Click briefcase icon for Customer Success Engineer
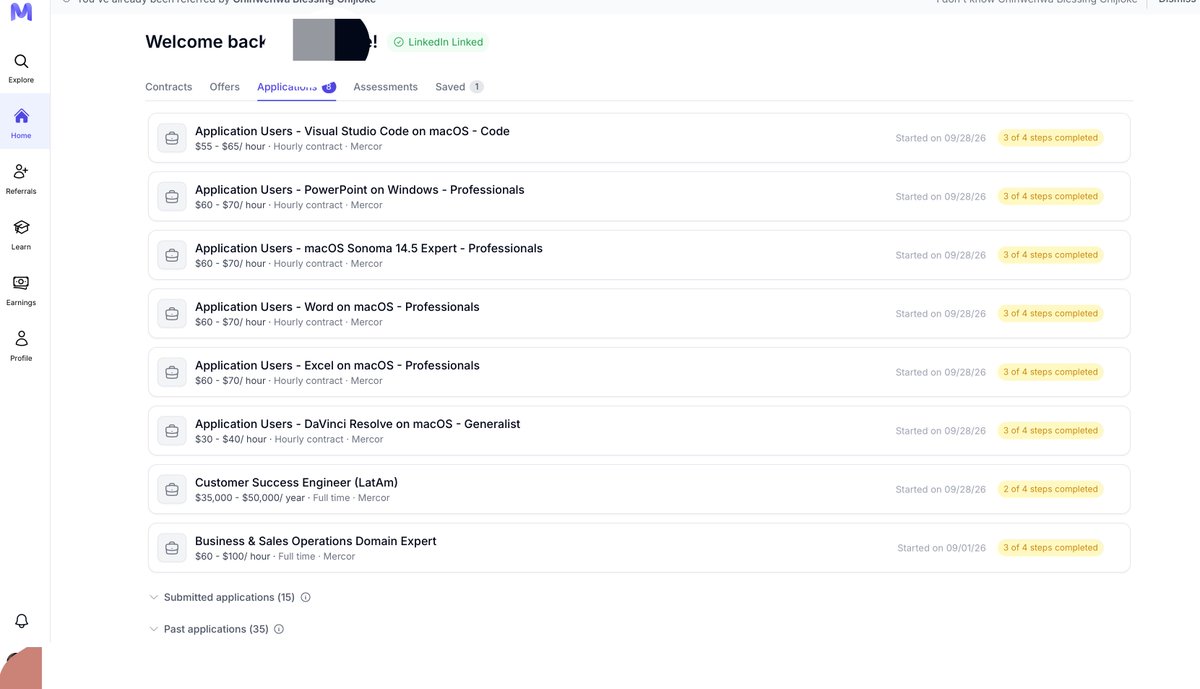 (172, 489)
